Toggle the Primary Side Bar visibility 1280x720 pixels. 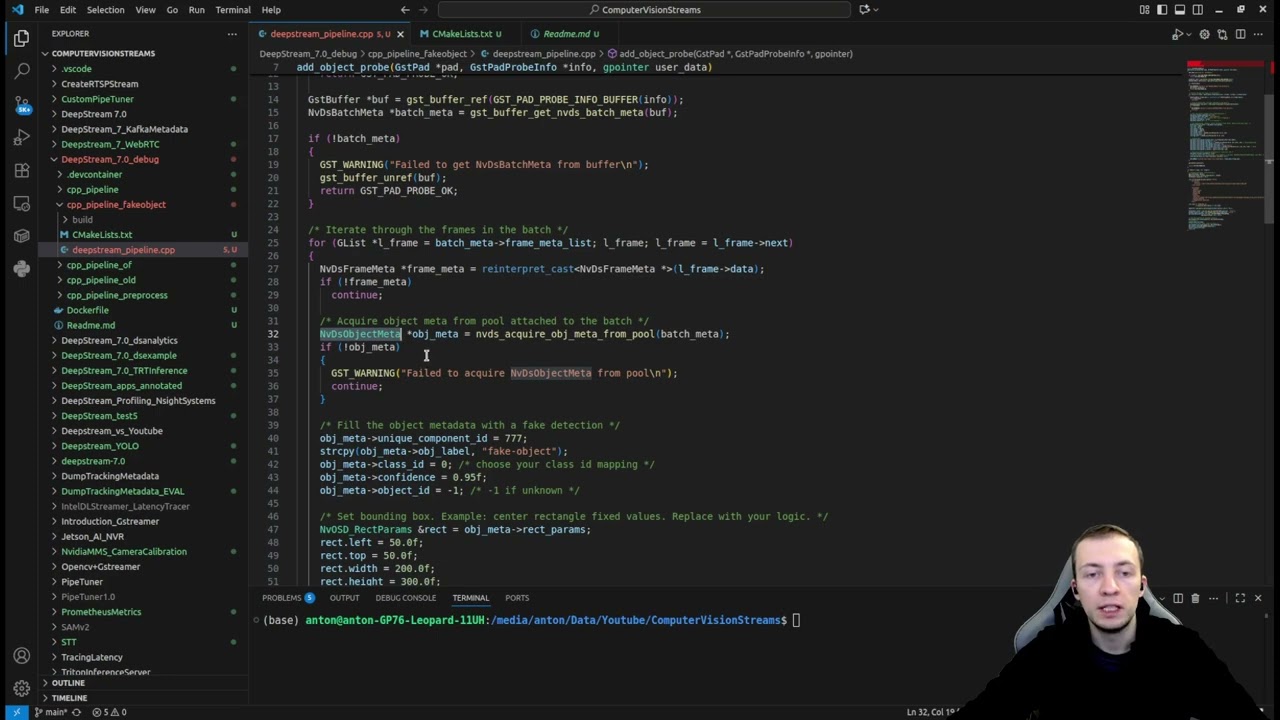click(x=1162, y=10)
